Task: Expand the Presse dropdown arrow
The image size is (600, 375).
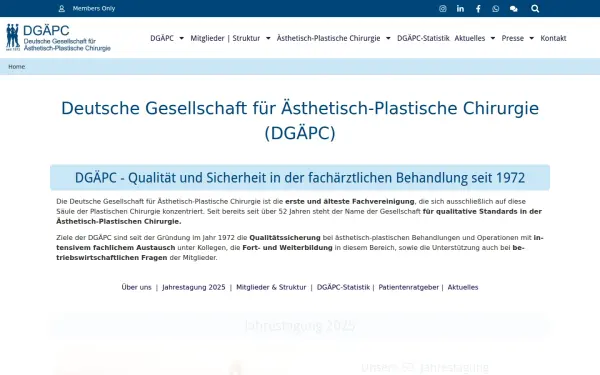Action: pyautogui.click(x=531, y=38)
